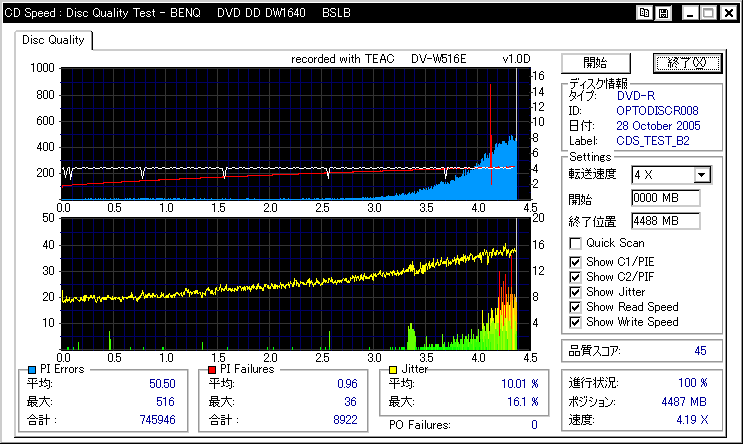The height and width of the screenshot is (444, 743).
Task: Close the CD Speed window
Action: point(729,13)
